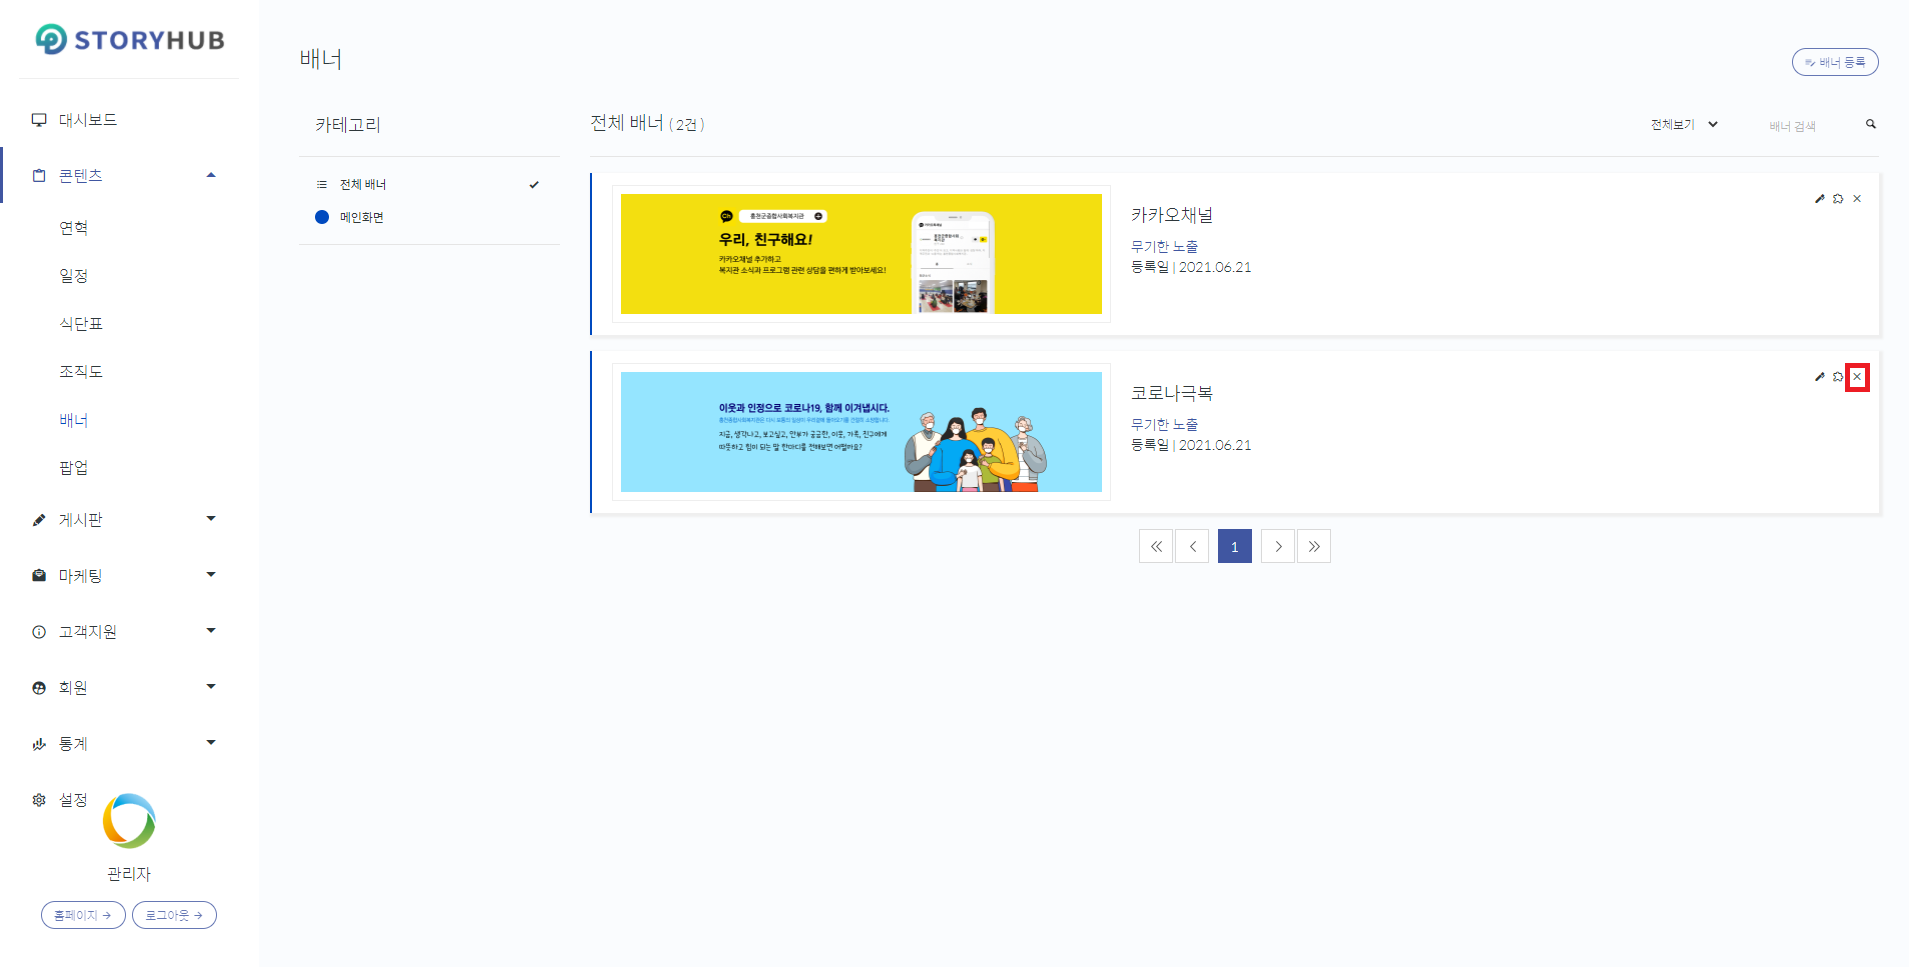Screen dimensions: 1909x967
Task: Click the 카테고리 heading
Action: tap(348, 125)
